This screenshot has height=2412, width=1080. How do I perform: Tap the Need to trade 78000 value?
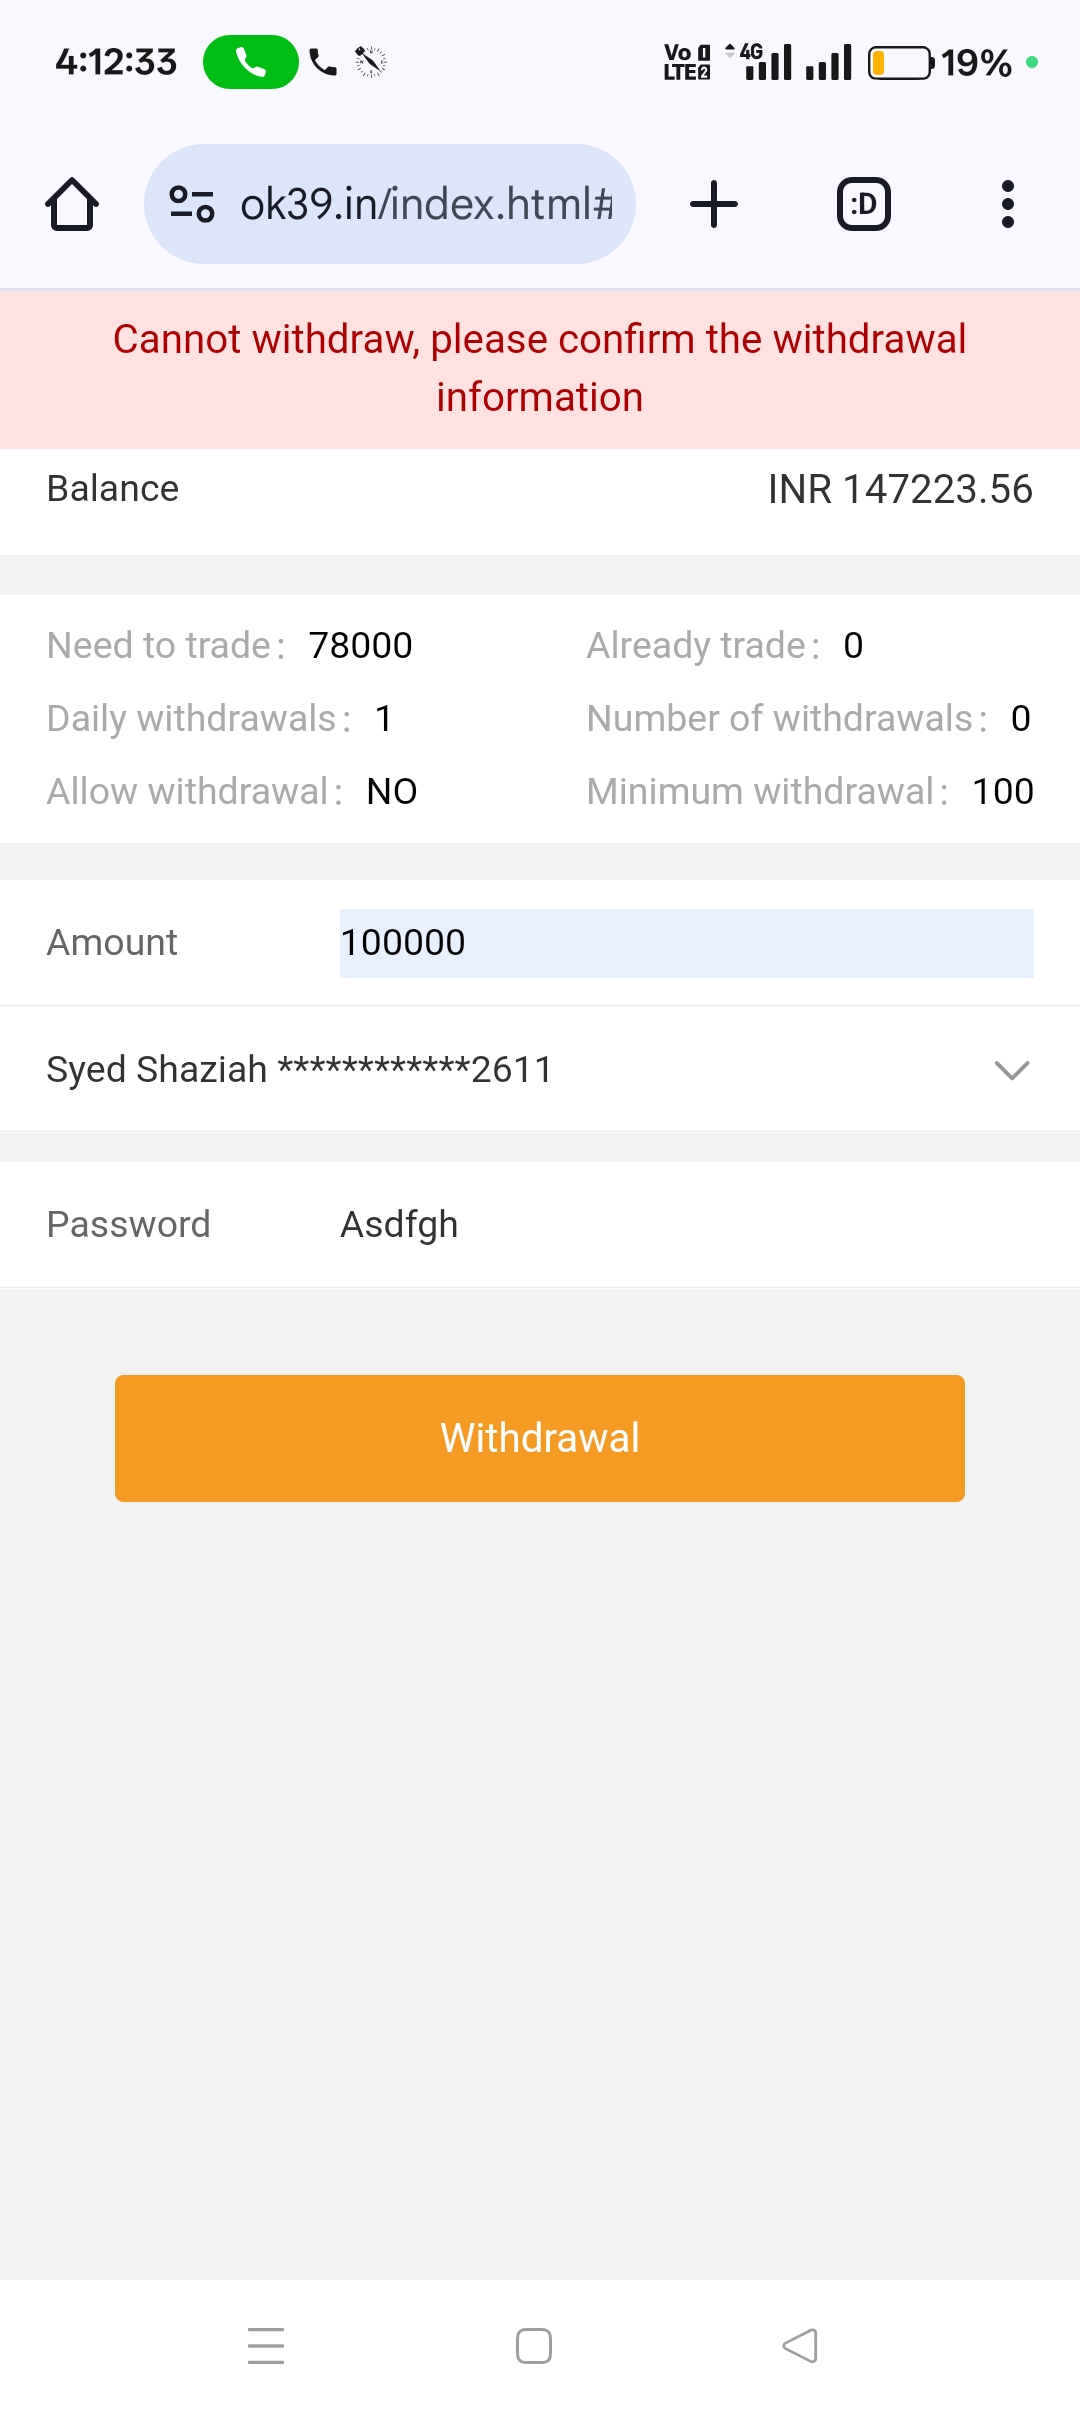tap(360, 646)
